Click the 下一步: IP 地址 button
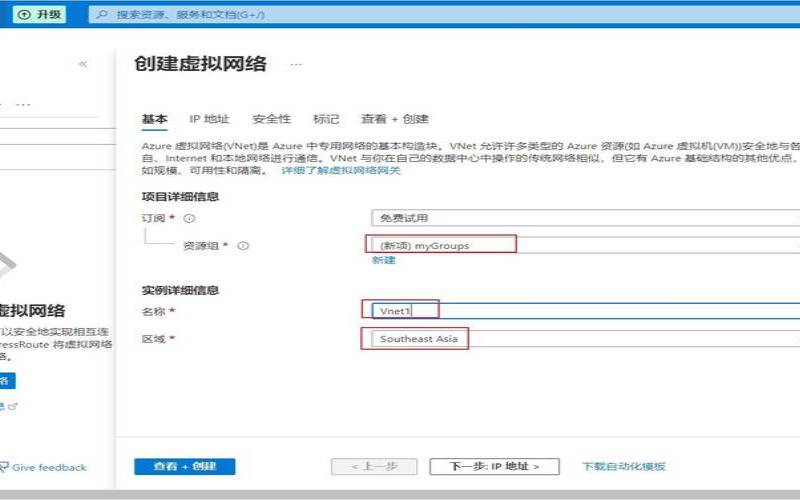This screenshot has height=500, width=800. click(x=494, y=467)
